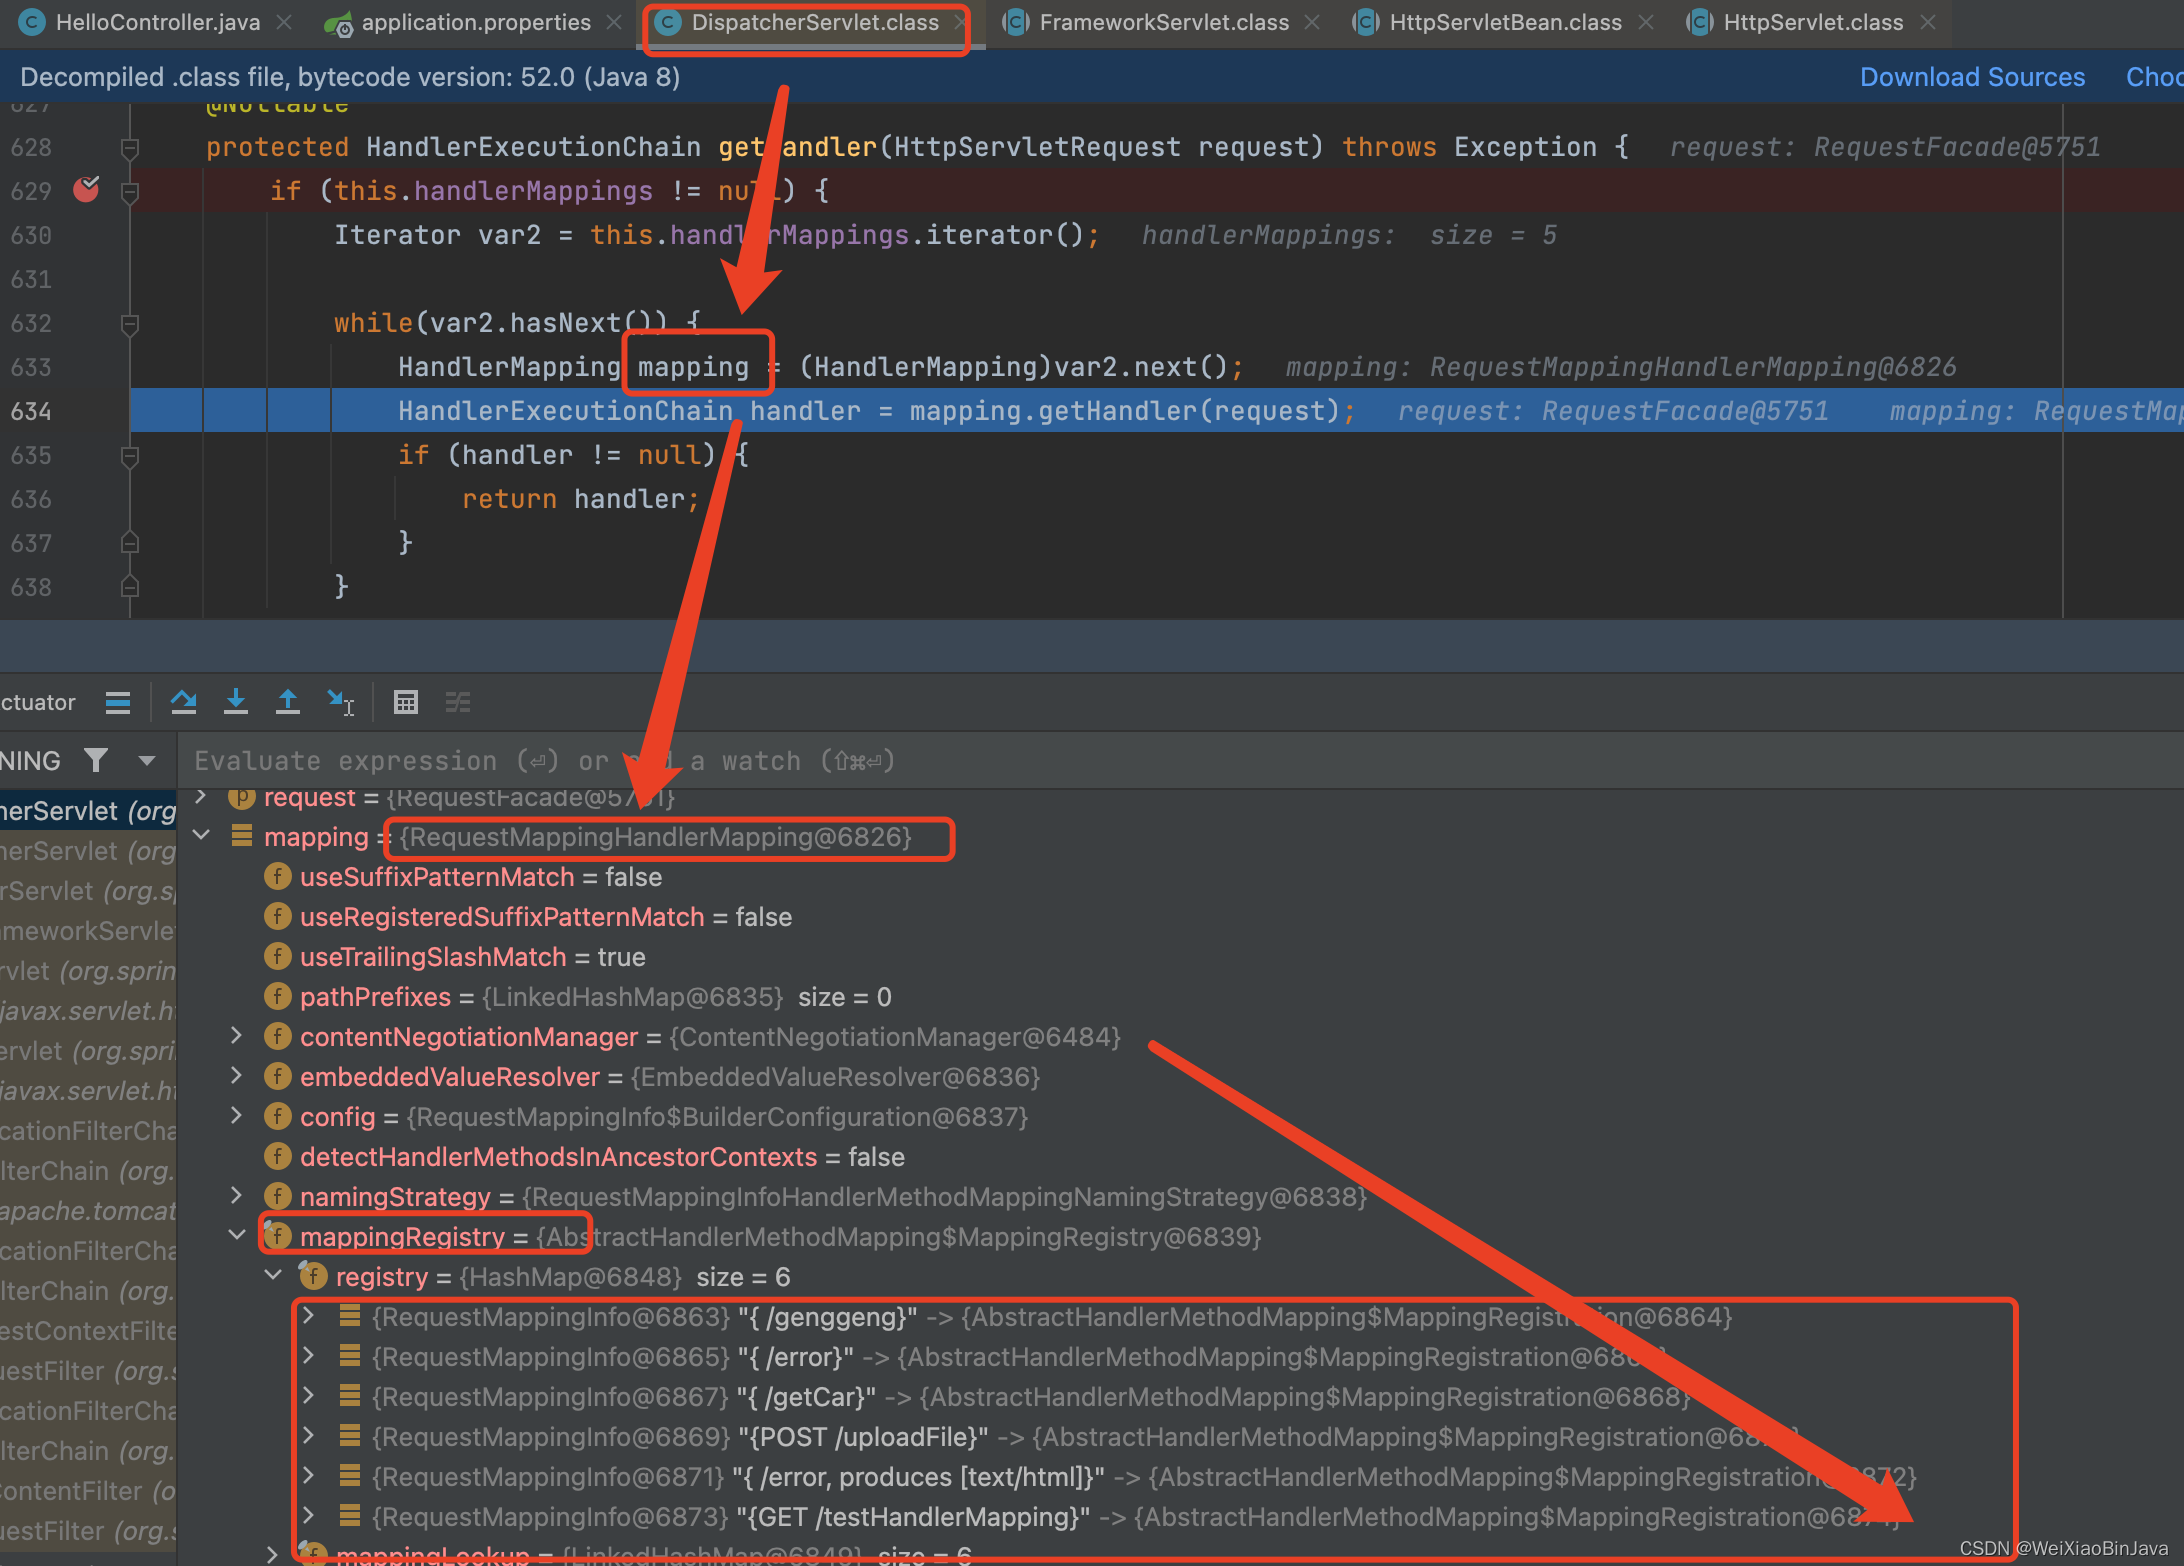This screenshot has height=1566, width=2184.
Task: Click the Download Sources link
Action: (1971, 77)
